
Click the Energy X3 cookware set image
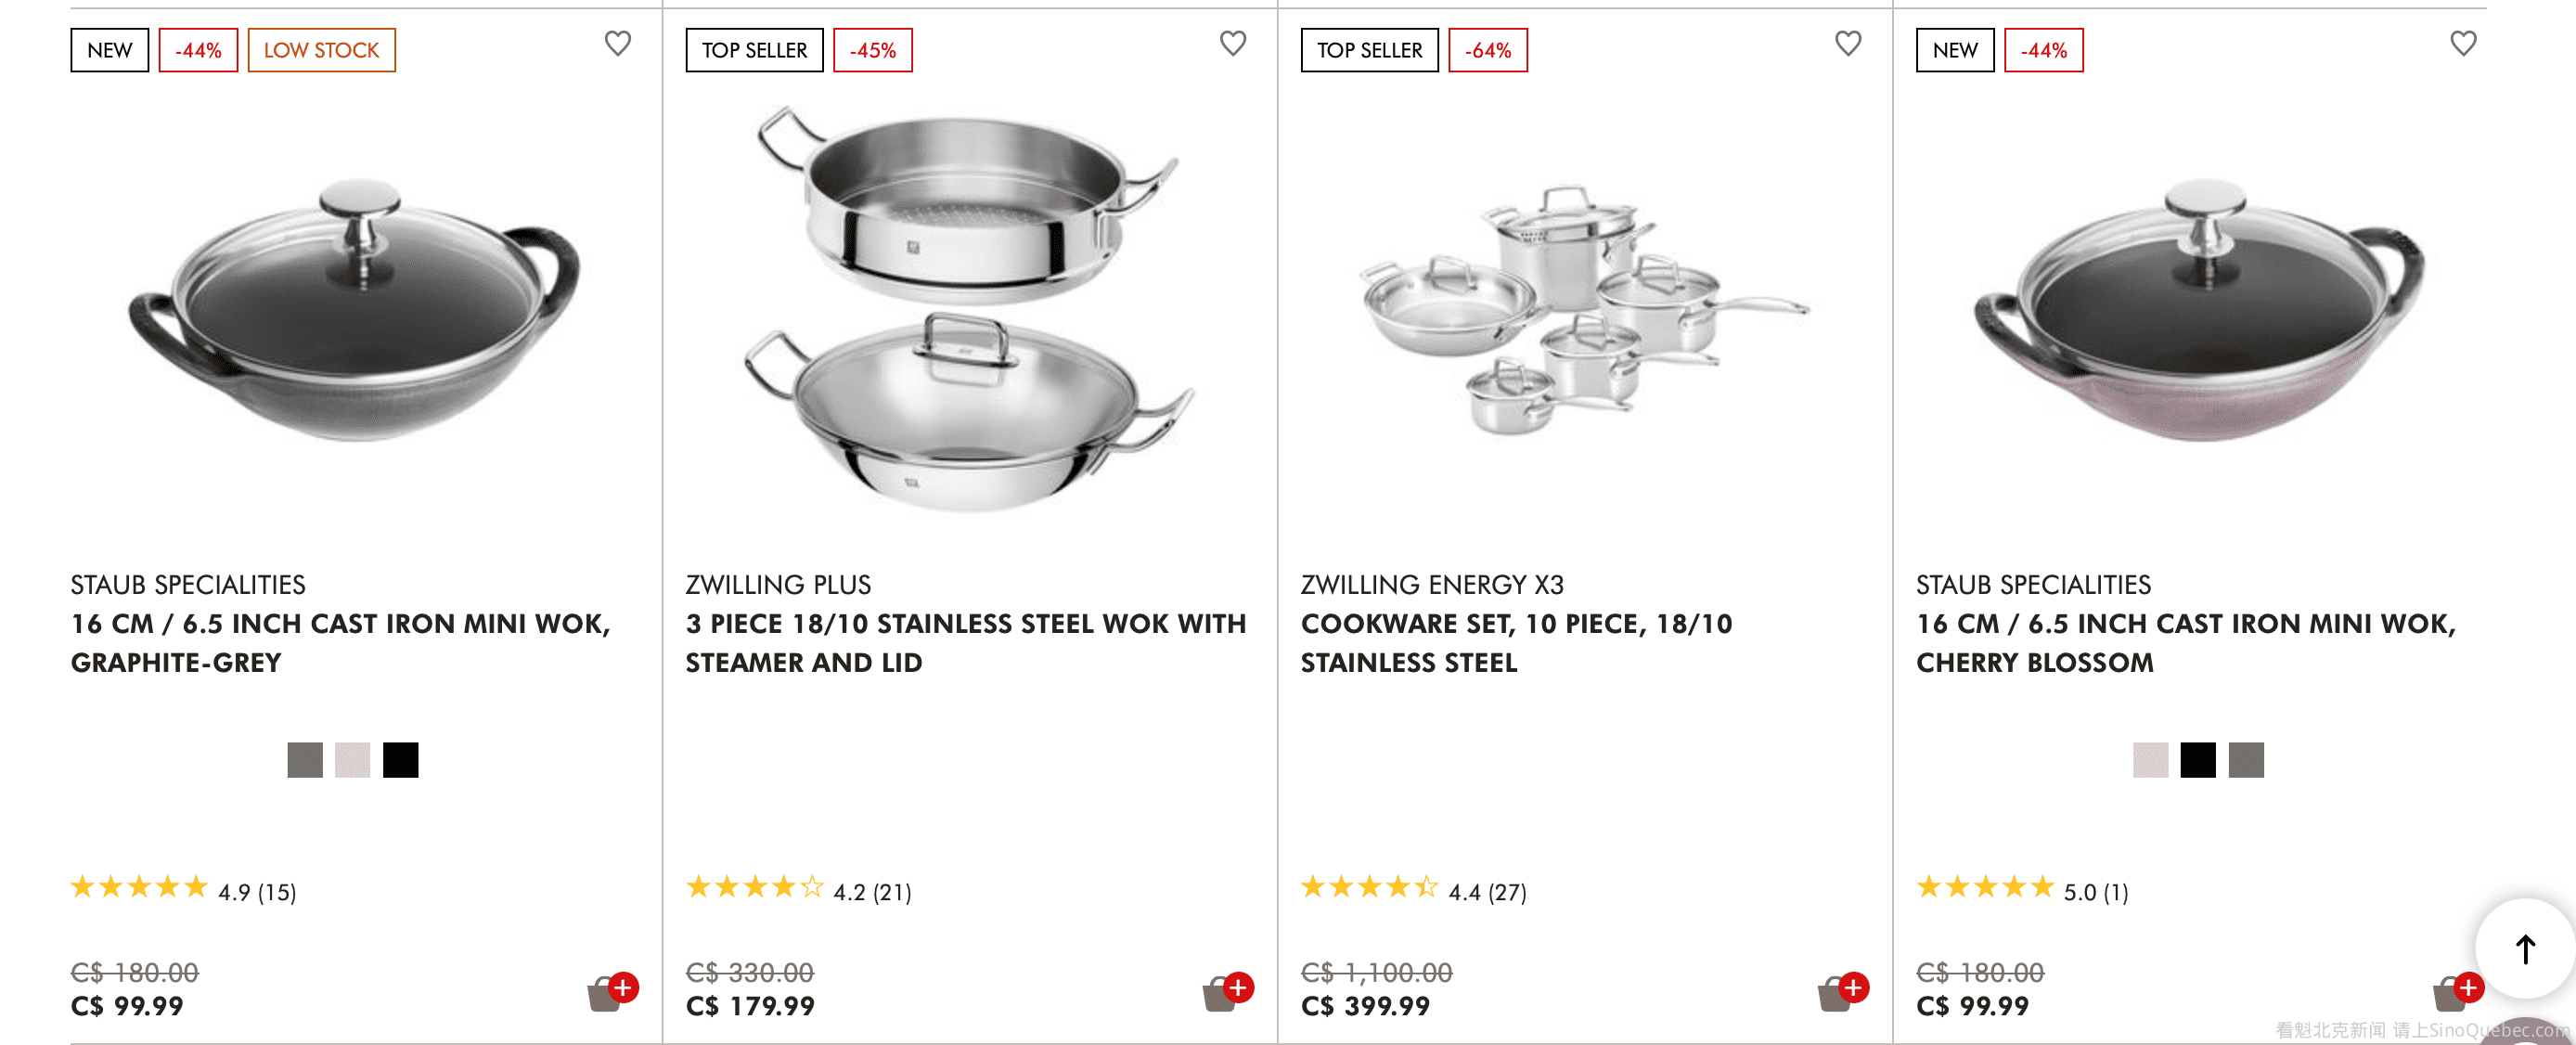tap(1583, 310)
